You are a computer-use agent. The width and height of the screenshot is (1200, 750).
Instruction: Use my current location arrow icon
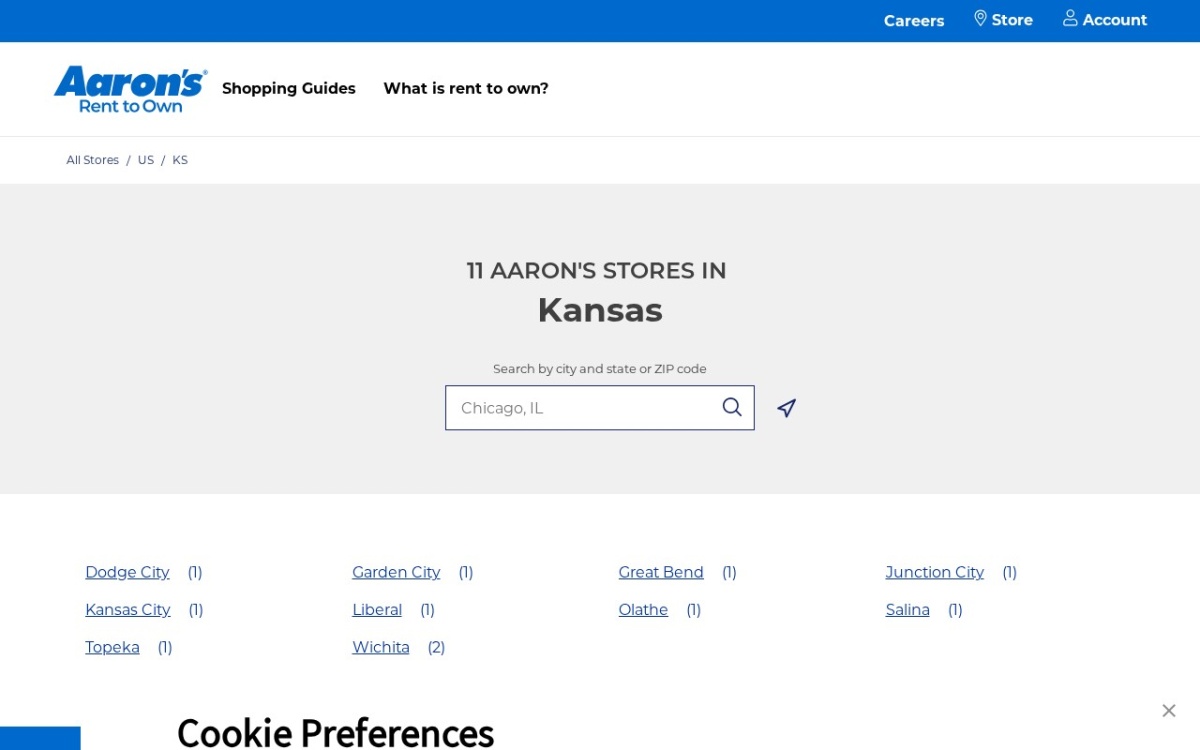coord(787,408)
